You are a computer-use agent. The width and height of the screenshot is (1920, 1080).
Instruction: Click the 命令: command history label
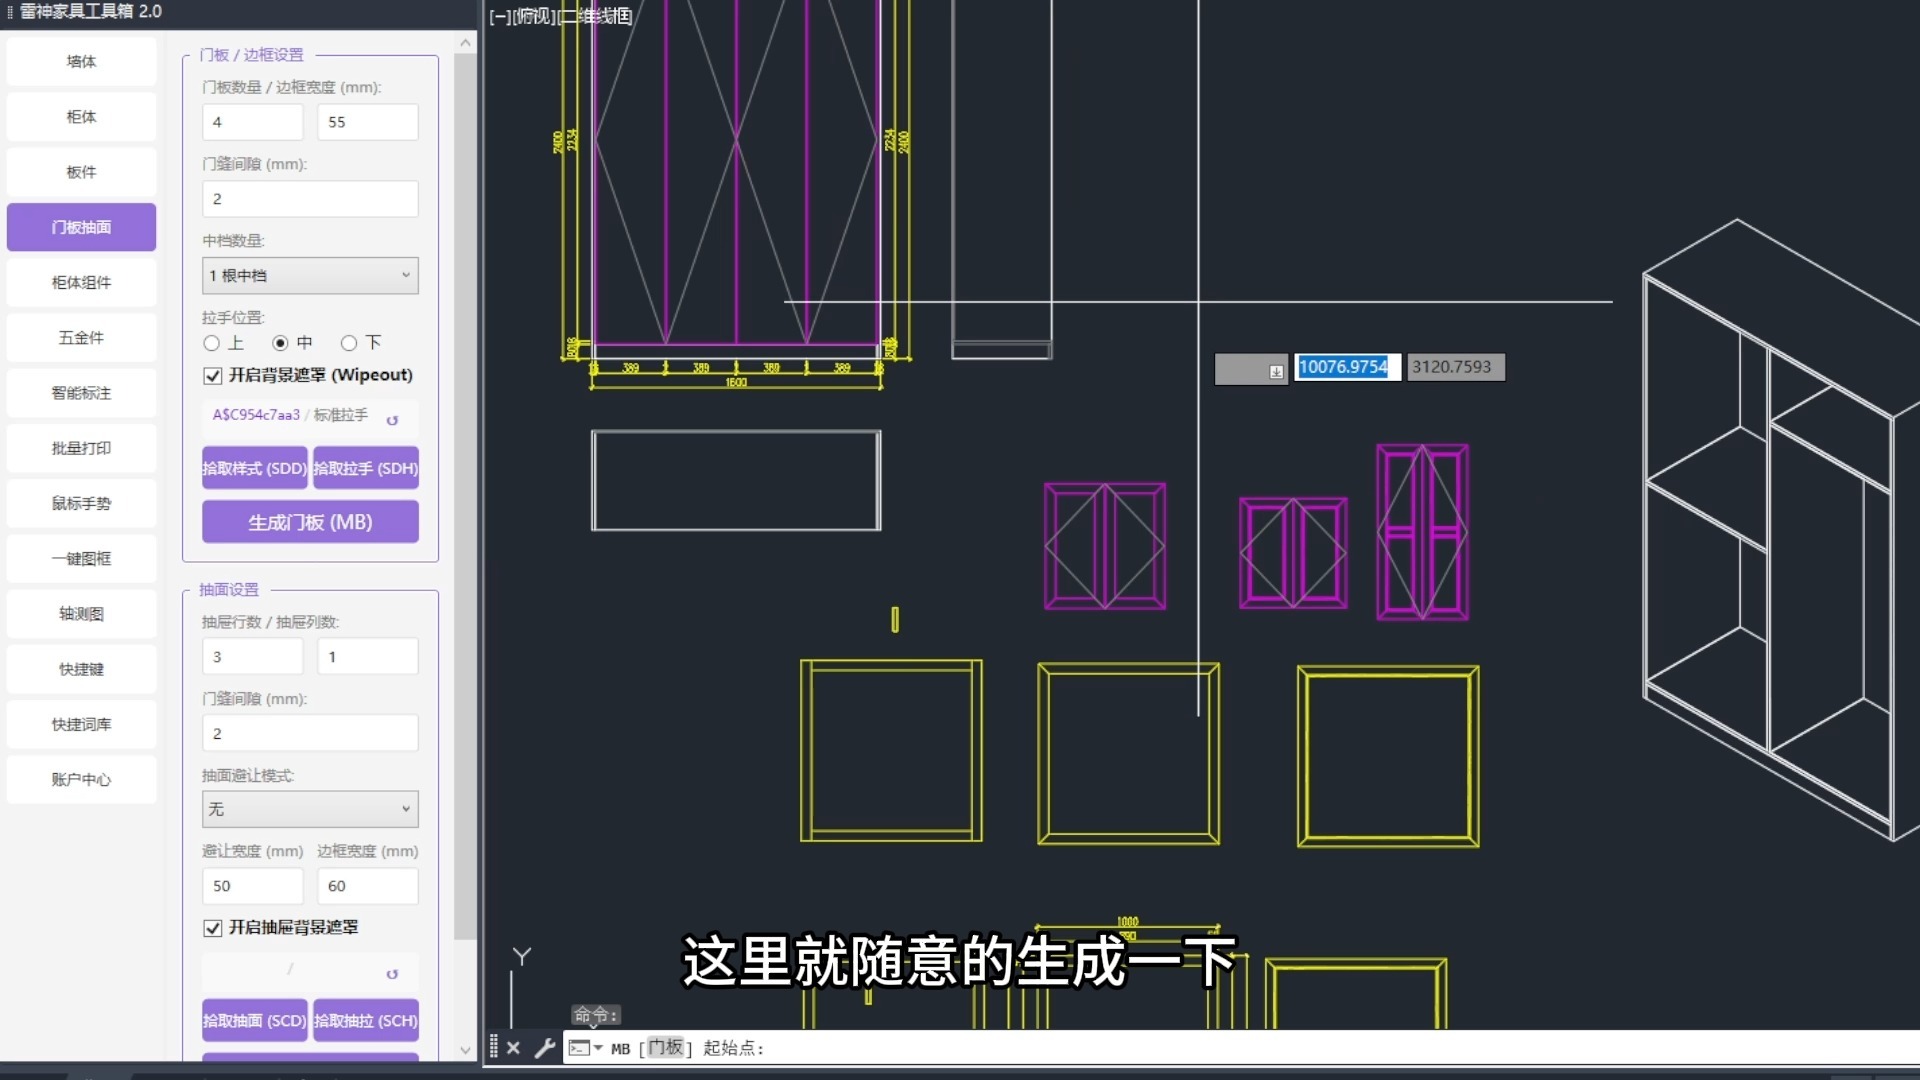point(596,1015)
